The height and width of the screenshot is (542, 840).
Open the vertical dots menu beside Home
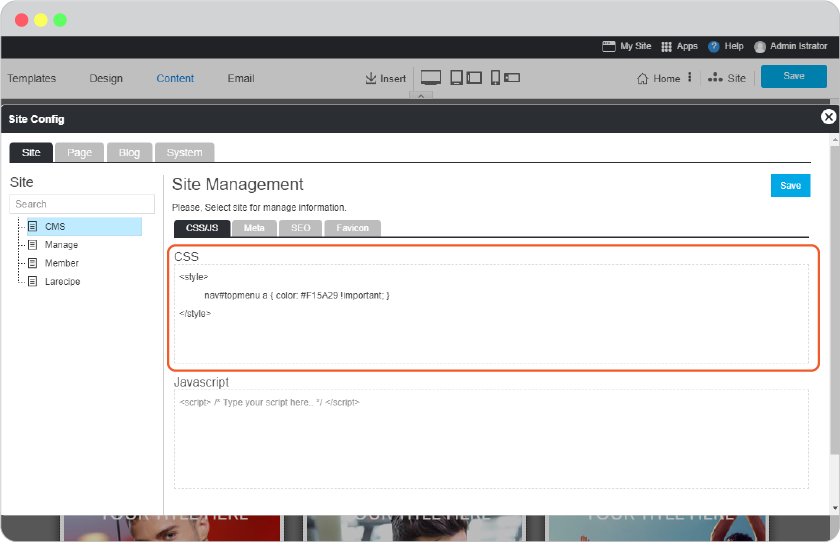pyautogui.click(x=689, y=77)
